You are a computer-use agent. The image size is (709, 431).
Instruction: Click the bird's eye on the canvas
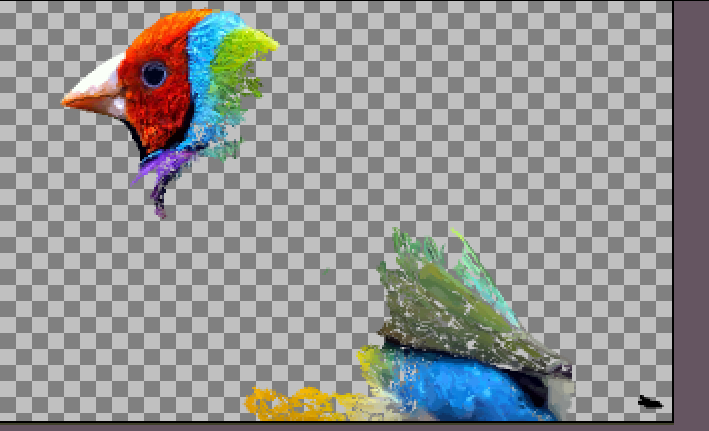pyautogui.click(x=154, y=74)
